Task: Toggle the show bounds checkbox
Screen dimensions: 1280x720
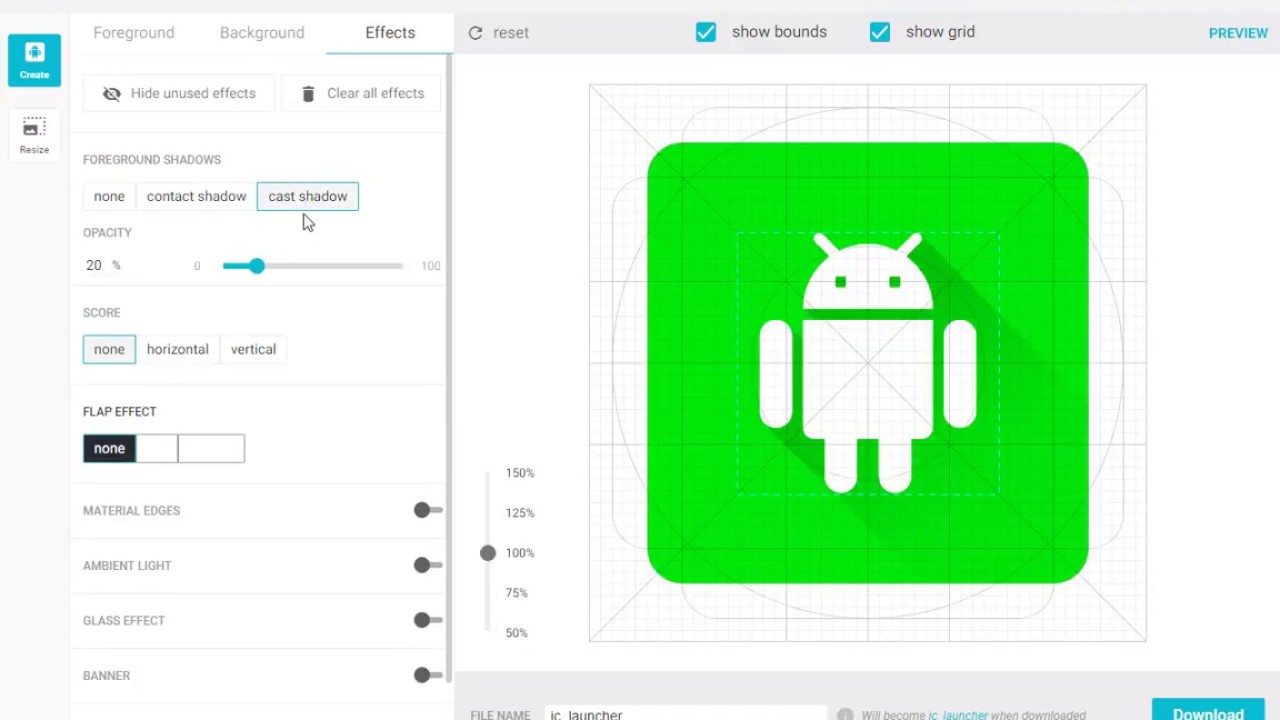Action: tap(706, 32)
